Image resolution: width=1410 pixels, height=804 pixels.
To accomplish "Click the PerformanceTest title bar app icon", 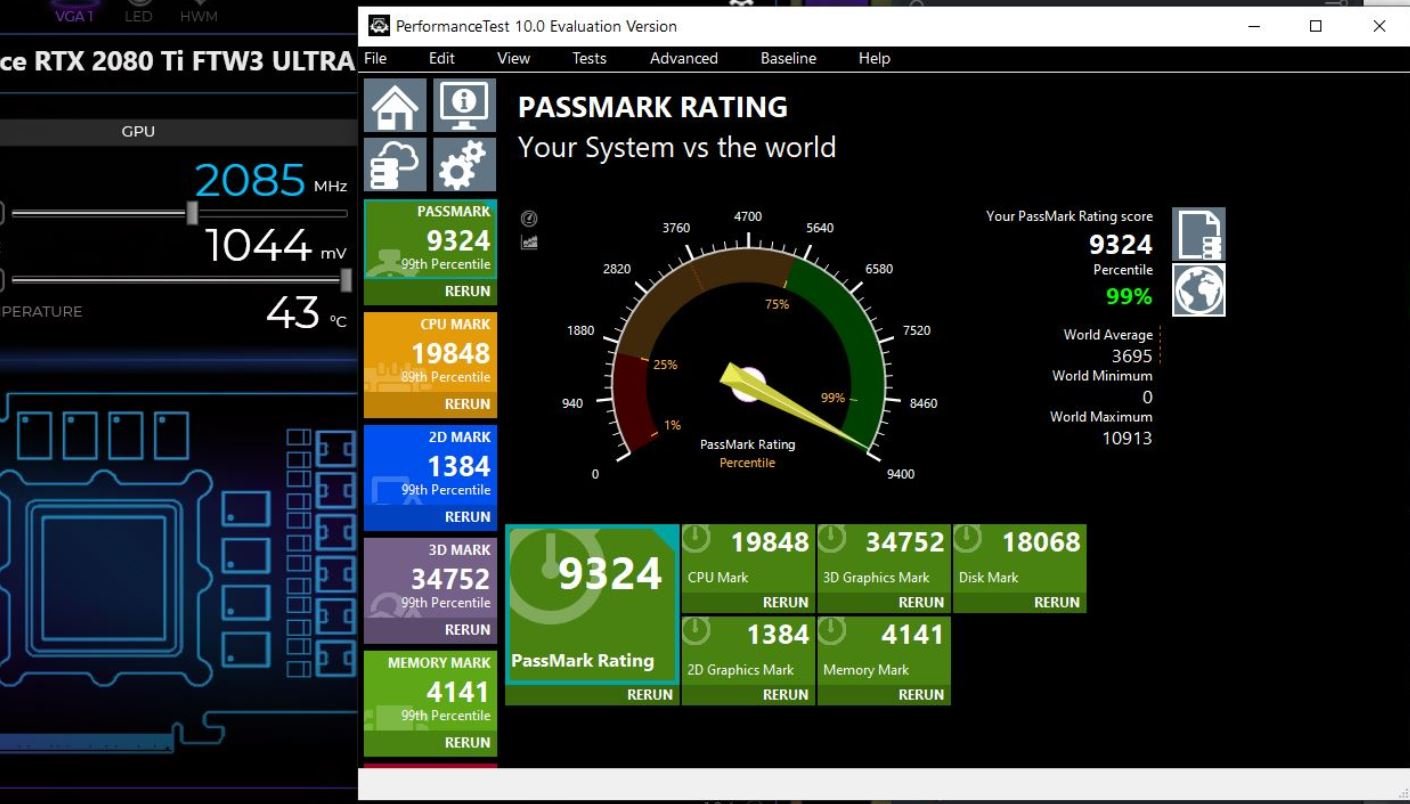I will pos(379,26).
